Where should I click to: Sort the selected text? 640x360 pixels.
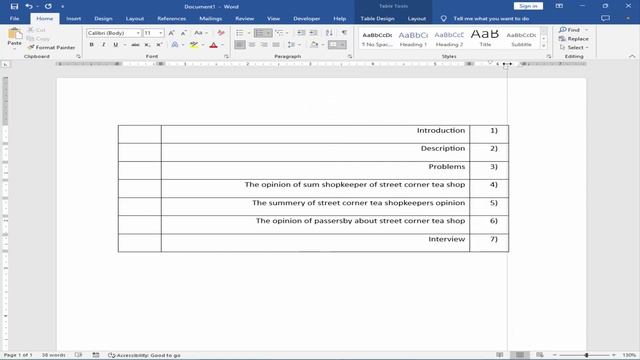pyautogui.click(x=329, y=33)
